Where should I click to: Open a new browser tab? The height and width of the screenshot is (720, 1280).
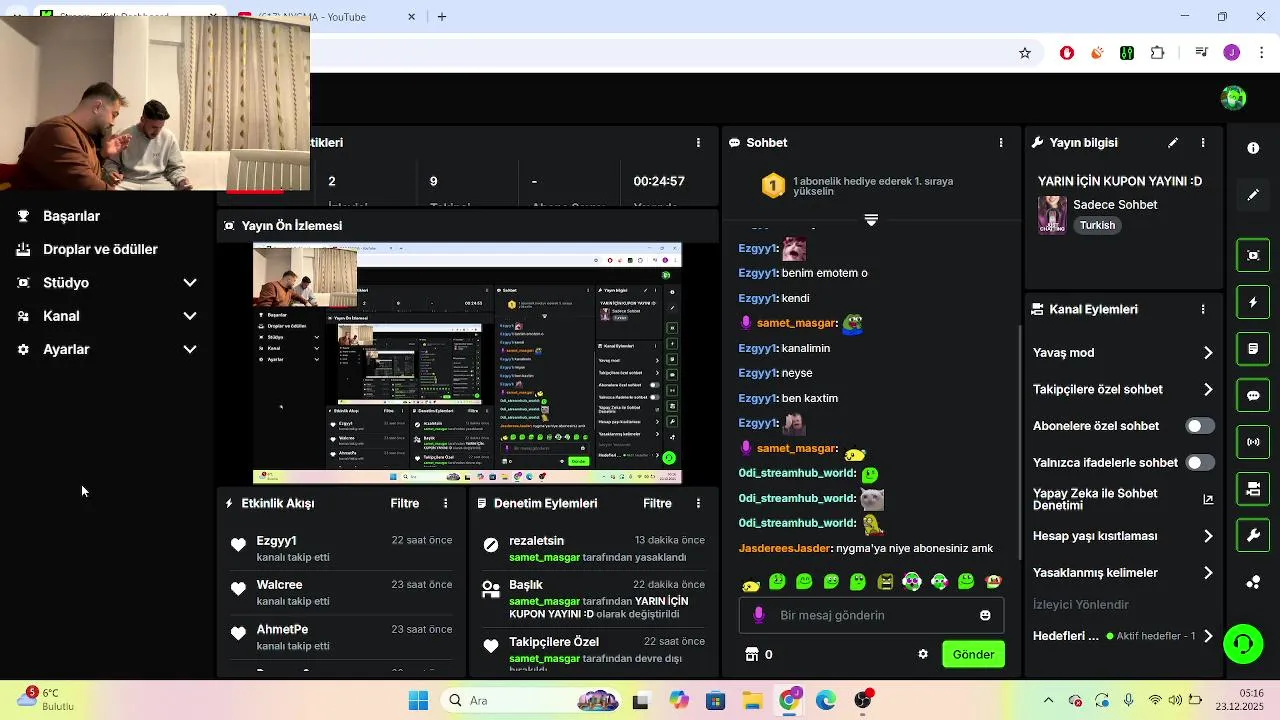point(442,17)
